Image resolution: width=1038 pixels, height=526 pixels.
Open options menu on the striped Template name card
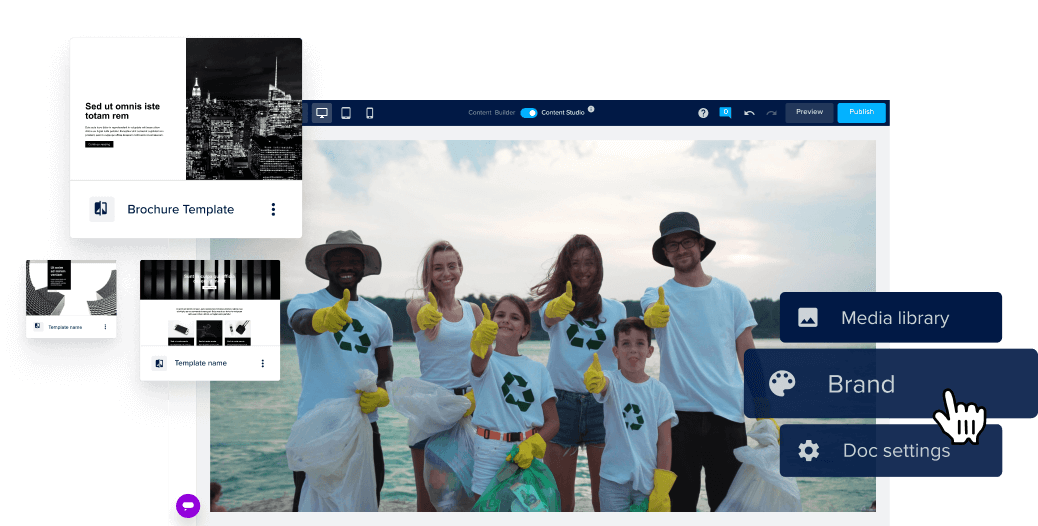click(263, 363)
